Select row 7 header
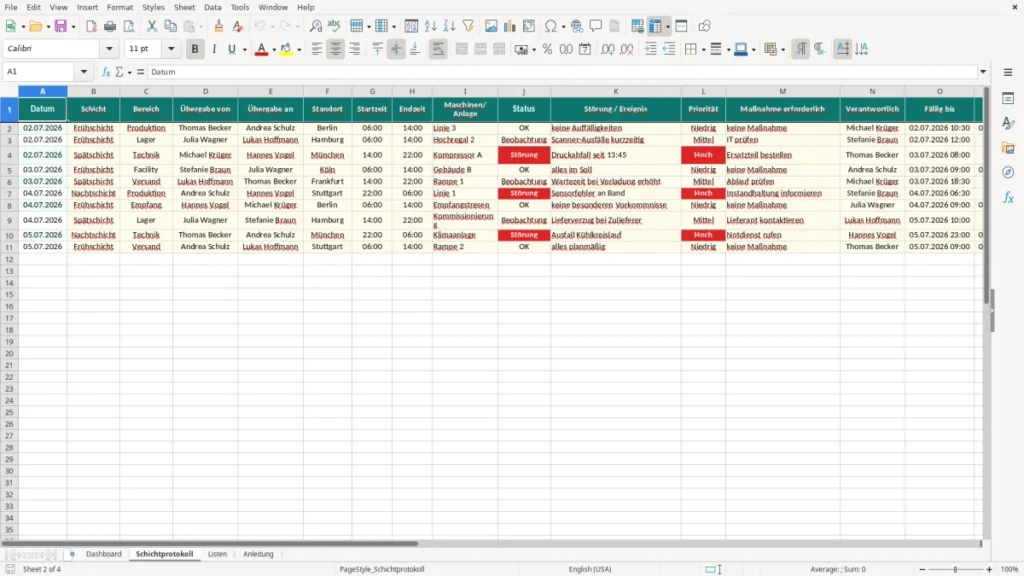The height and width of the screenshot is (576, 1024). 9,193
